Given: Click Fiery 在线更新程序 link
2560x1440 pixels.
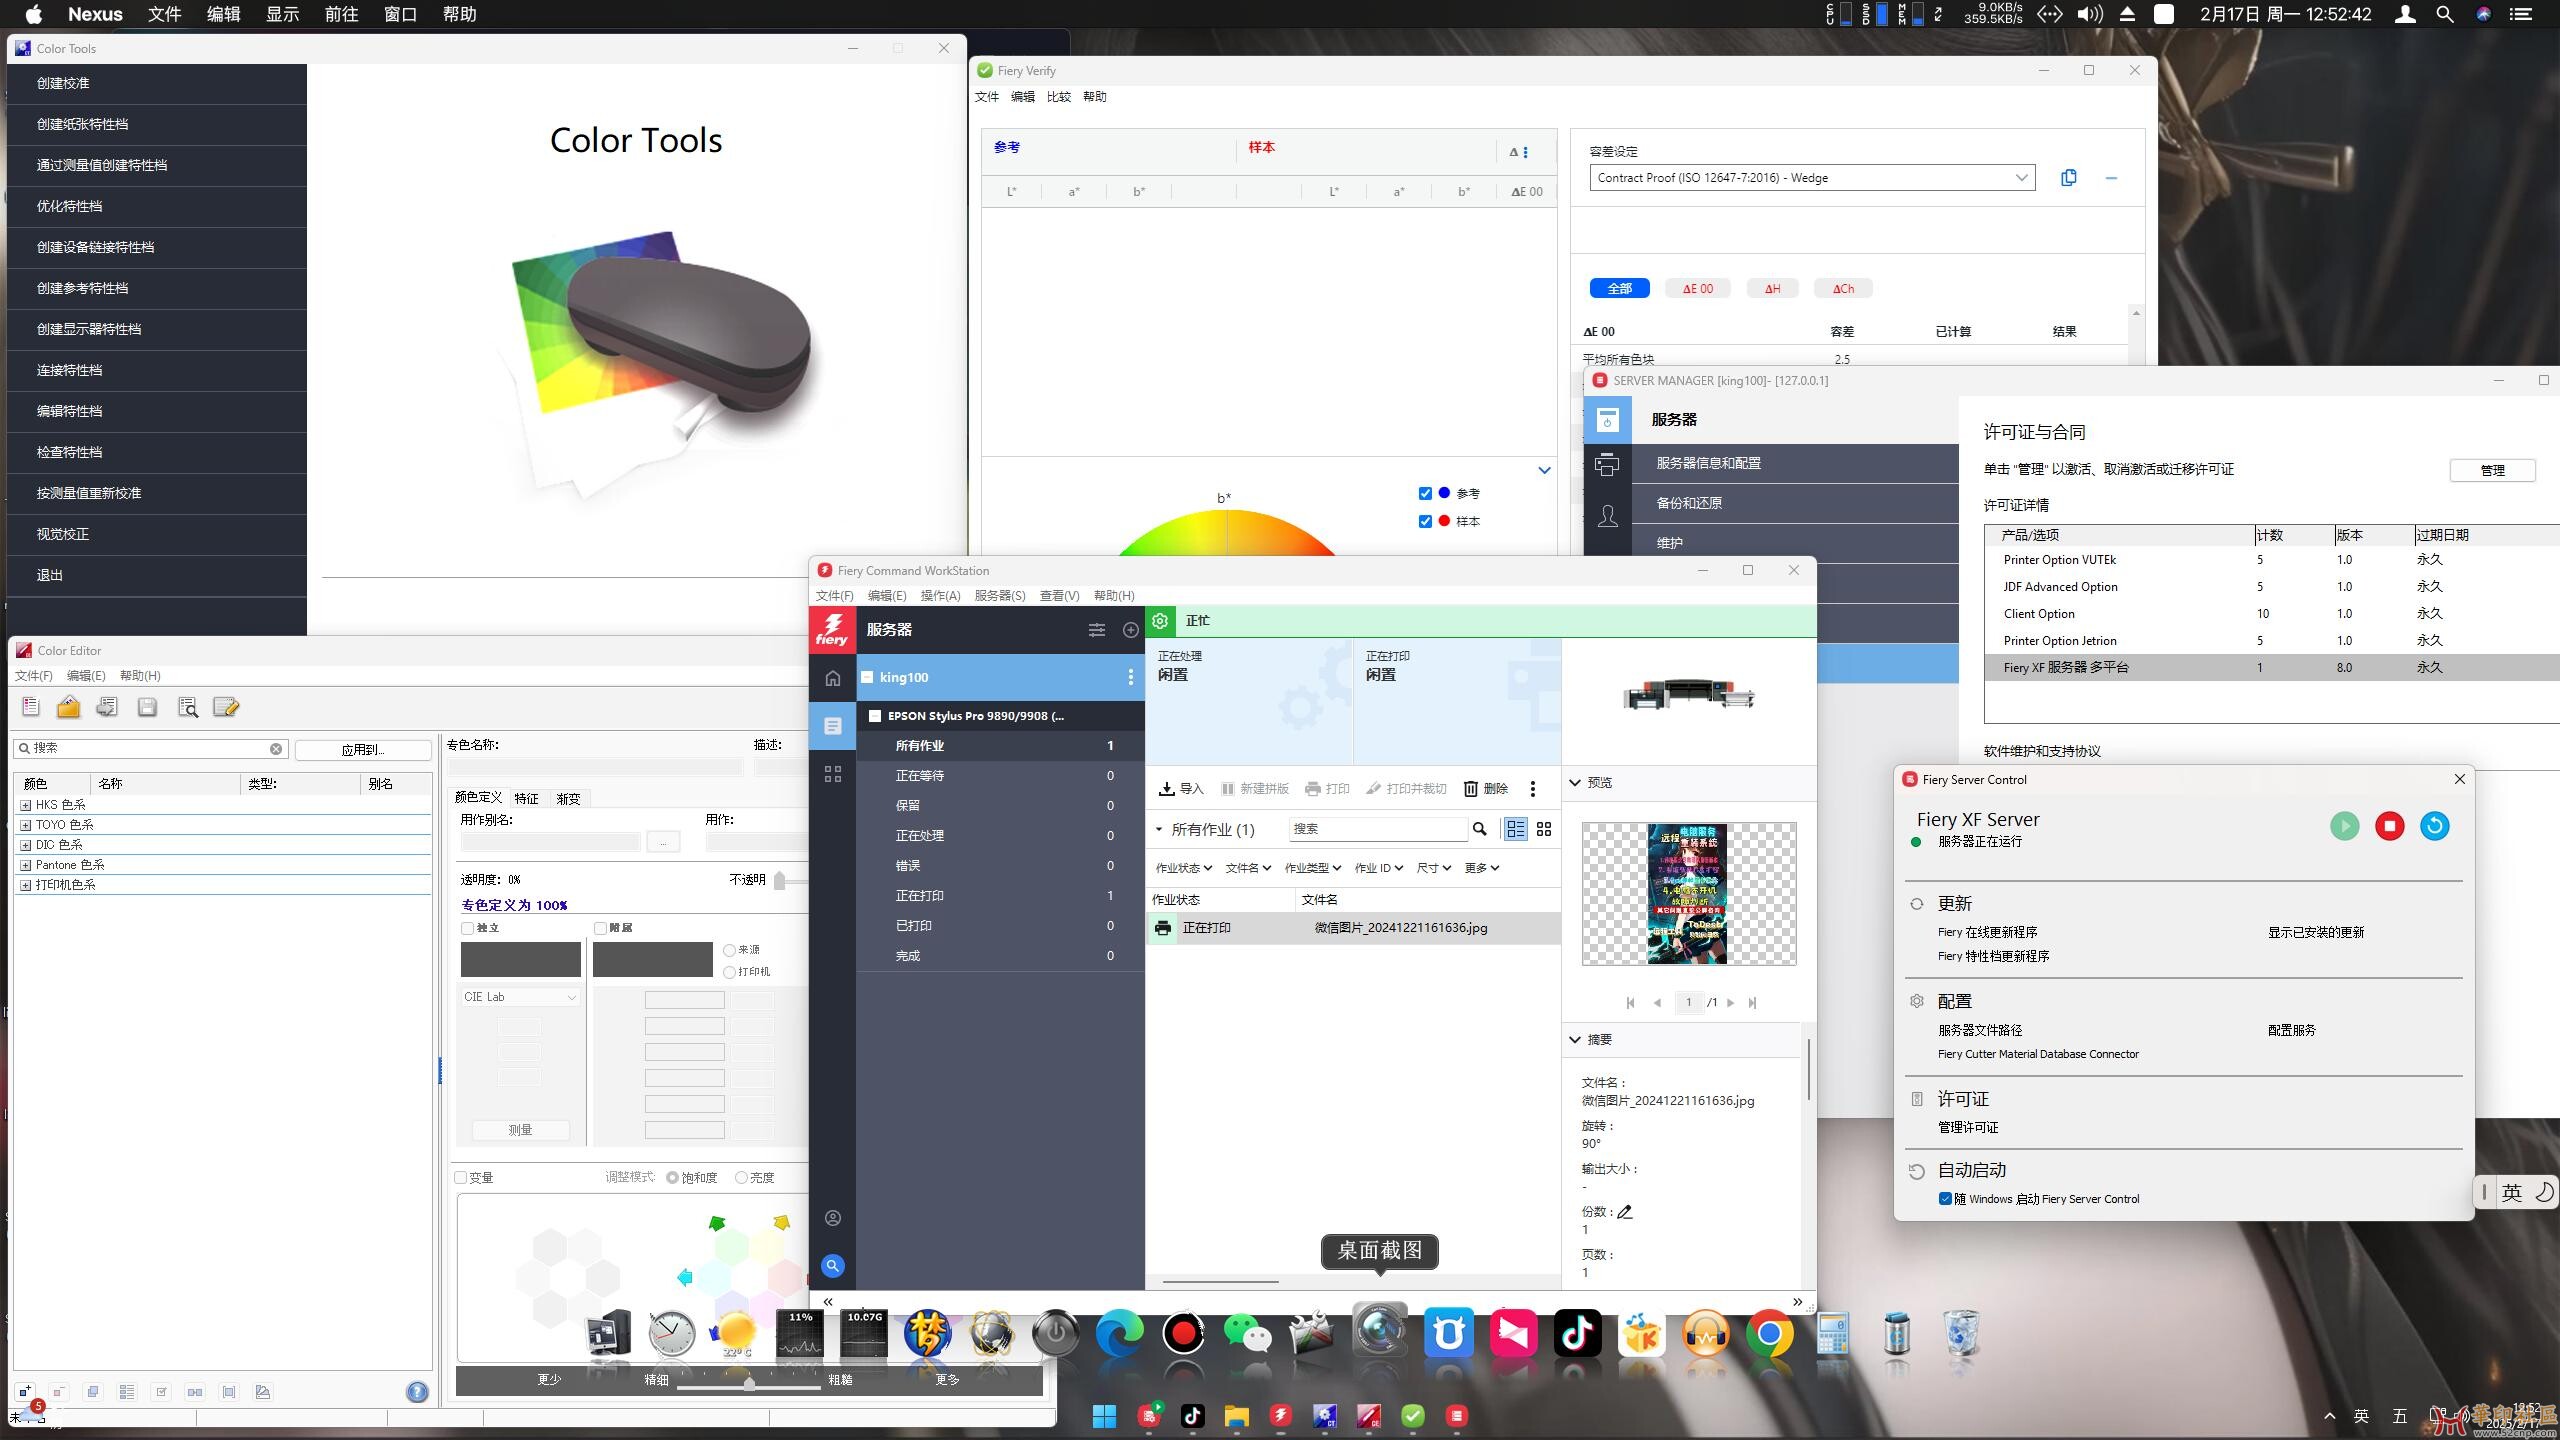Looking at the screenshot, I should coord(1987,932).
